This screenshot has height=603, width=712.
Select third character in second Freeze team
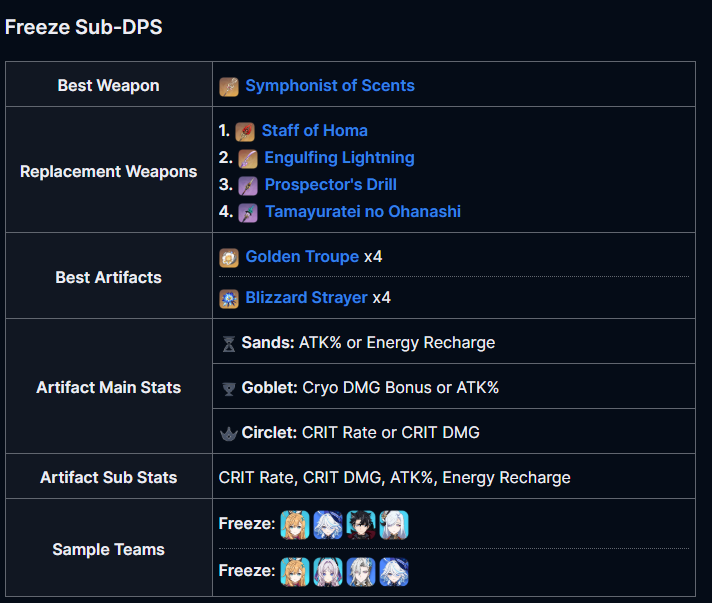pos(361,572)
